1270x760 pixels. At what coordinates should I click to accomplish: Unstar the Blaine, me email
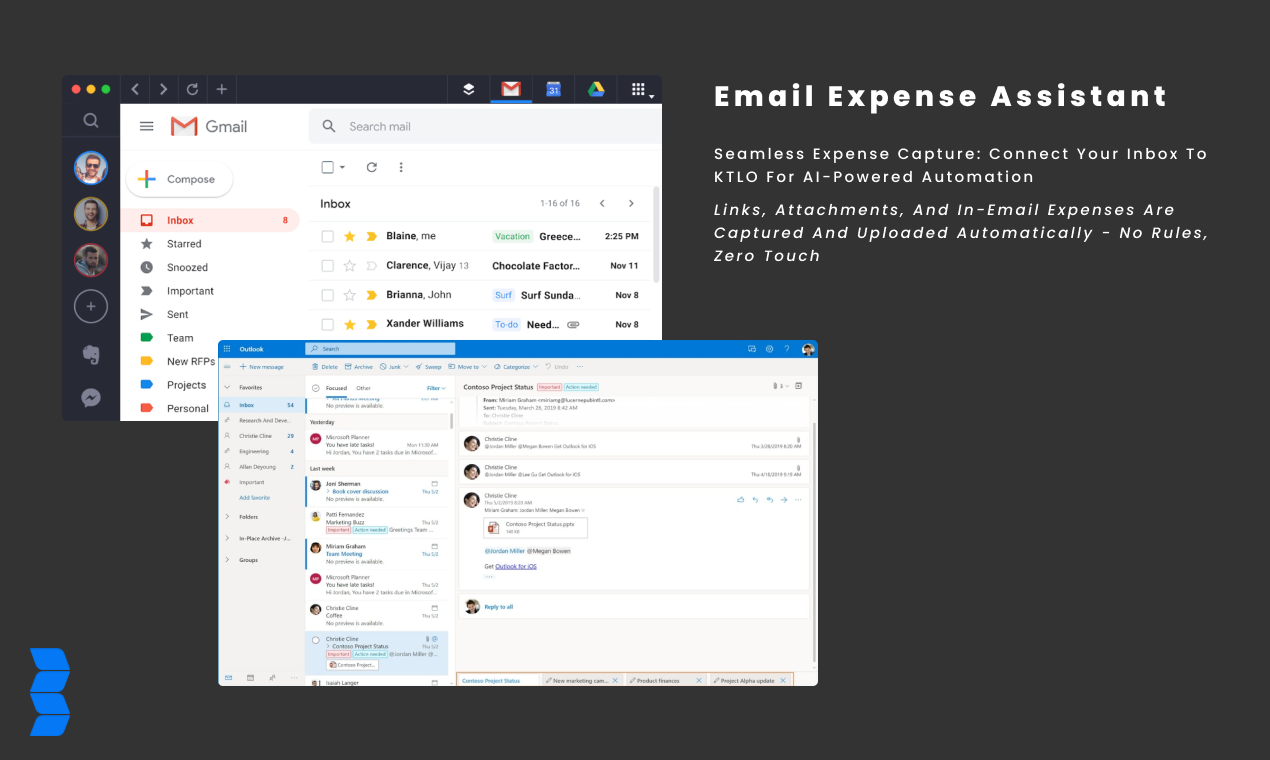(x=349, y=236)
